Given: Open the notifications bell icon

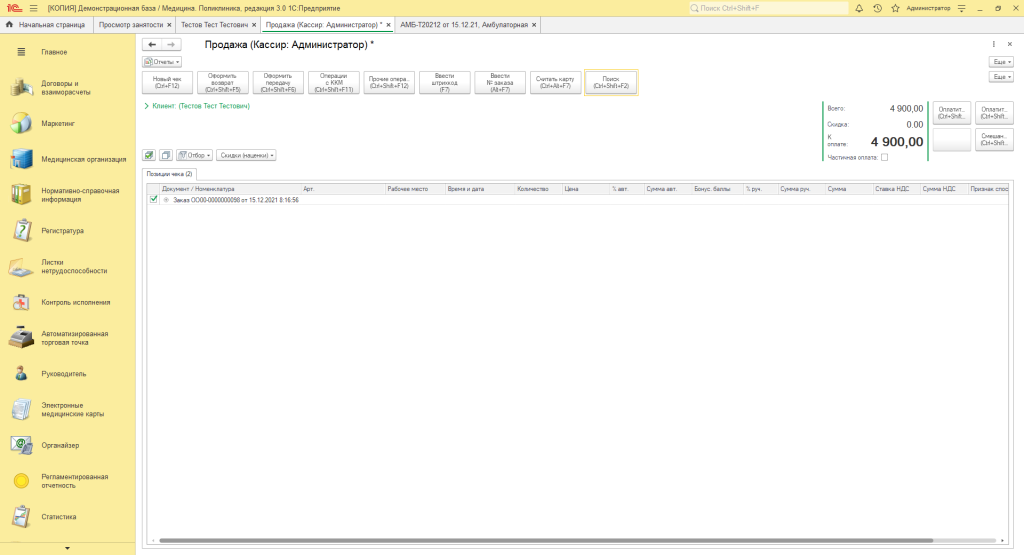Looking at the screenshot, I should coord(861,8).
